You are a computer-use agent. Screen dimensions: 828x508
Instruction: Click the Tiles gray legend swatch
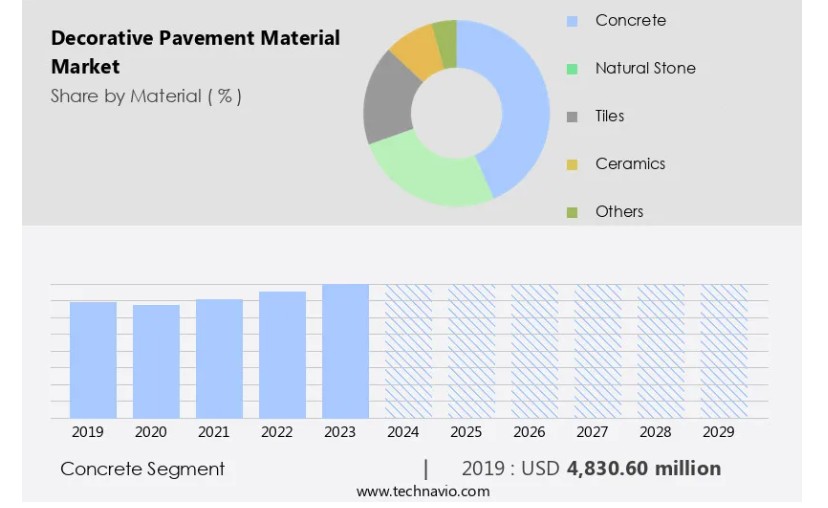(x=572, y=117)
